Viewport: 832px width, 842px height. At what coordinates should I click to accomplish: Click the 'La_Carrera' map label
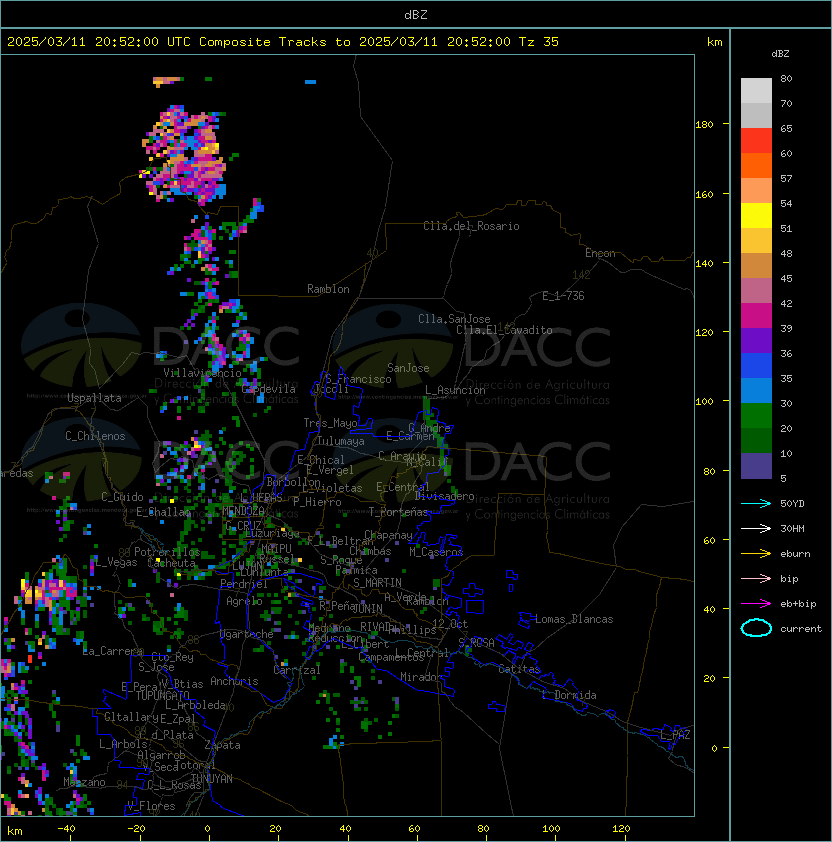[113, 651]
